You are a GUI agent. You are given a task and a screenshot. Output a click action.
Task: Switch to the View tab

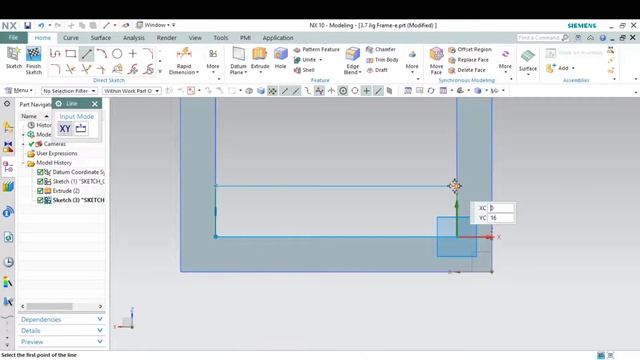[x=195, y=38]
